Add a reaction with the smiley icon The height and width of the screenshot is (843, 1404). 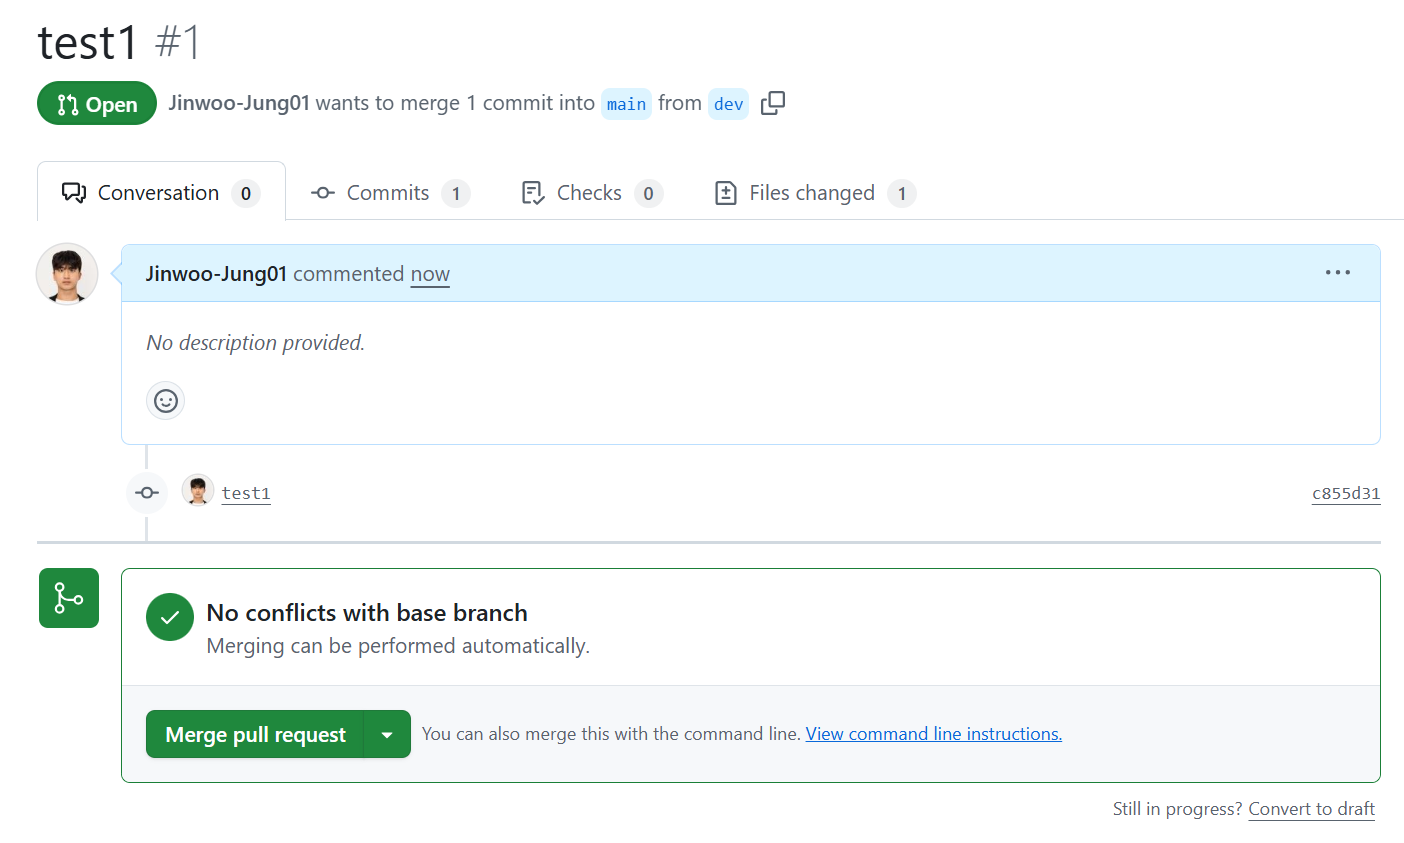[x=166, y=400]
